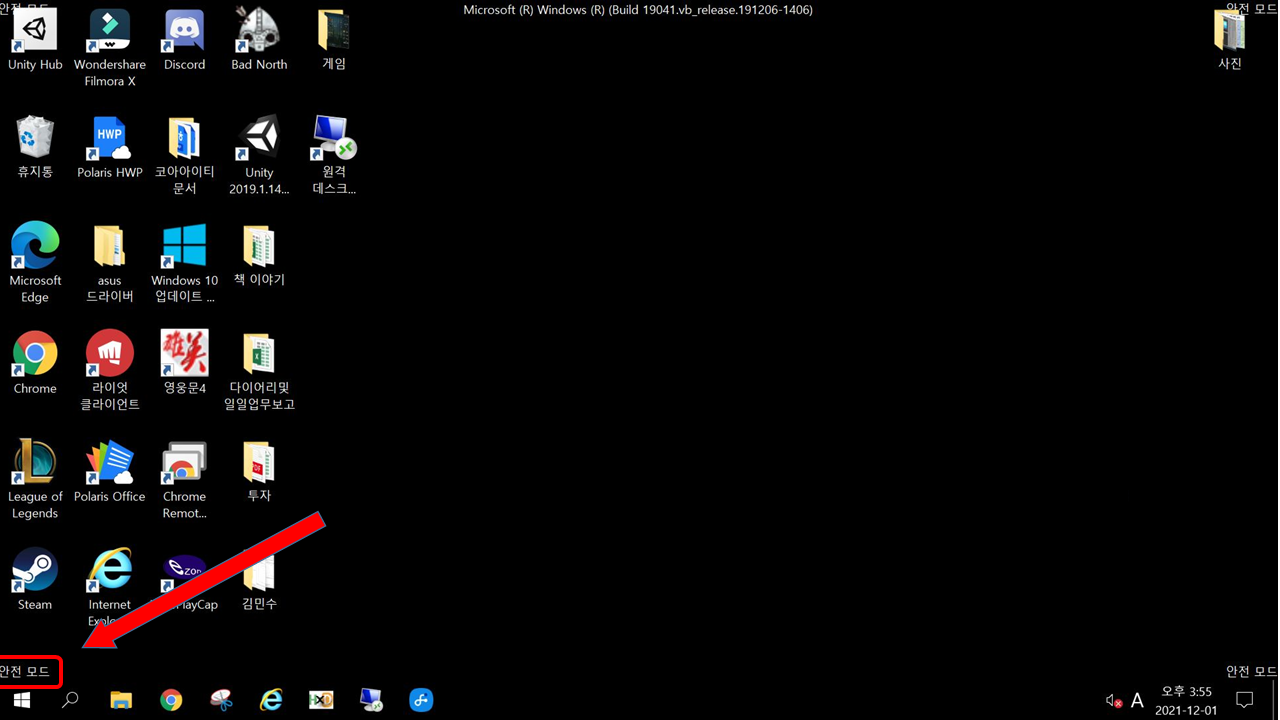Launch Internet Explorer from the taskbar
Screen dimensions: 1280x720
pyautogui.click(x=271, y=700)
